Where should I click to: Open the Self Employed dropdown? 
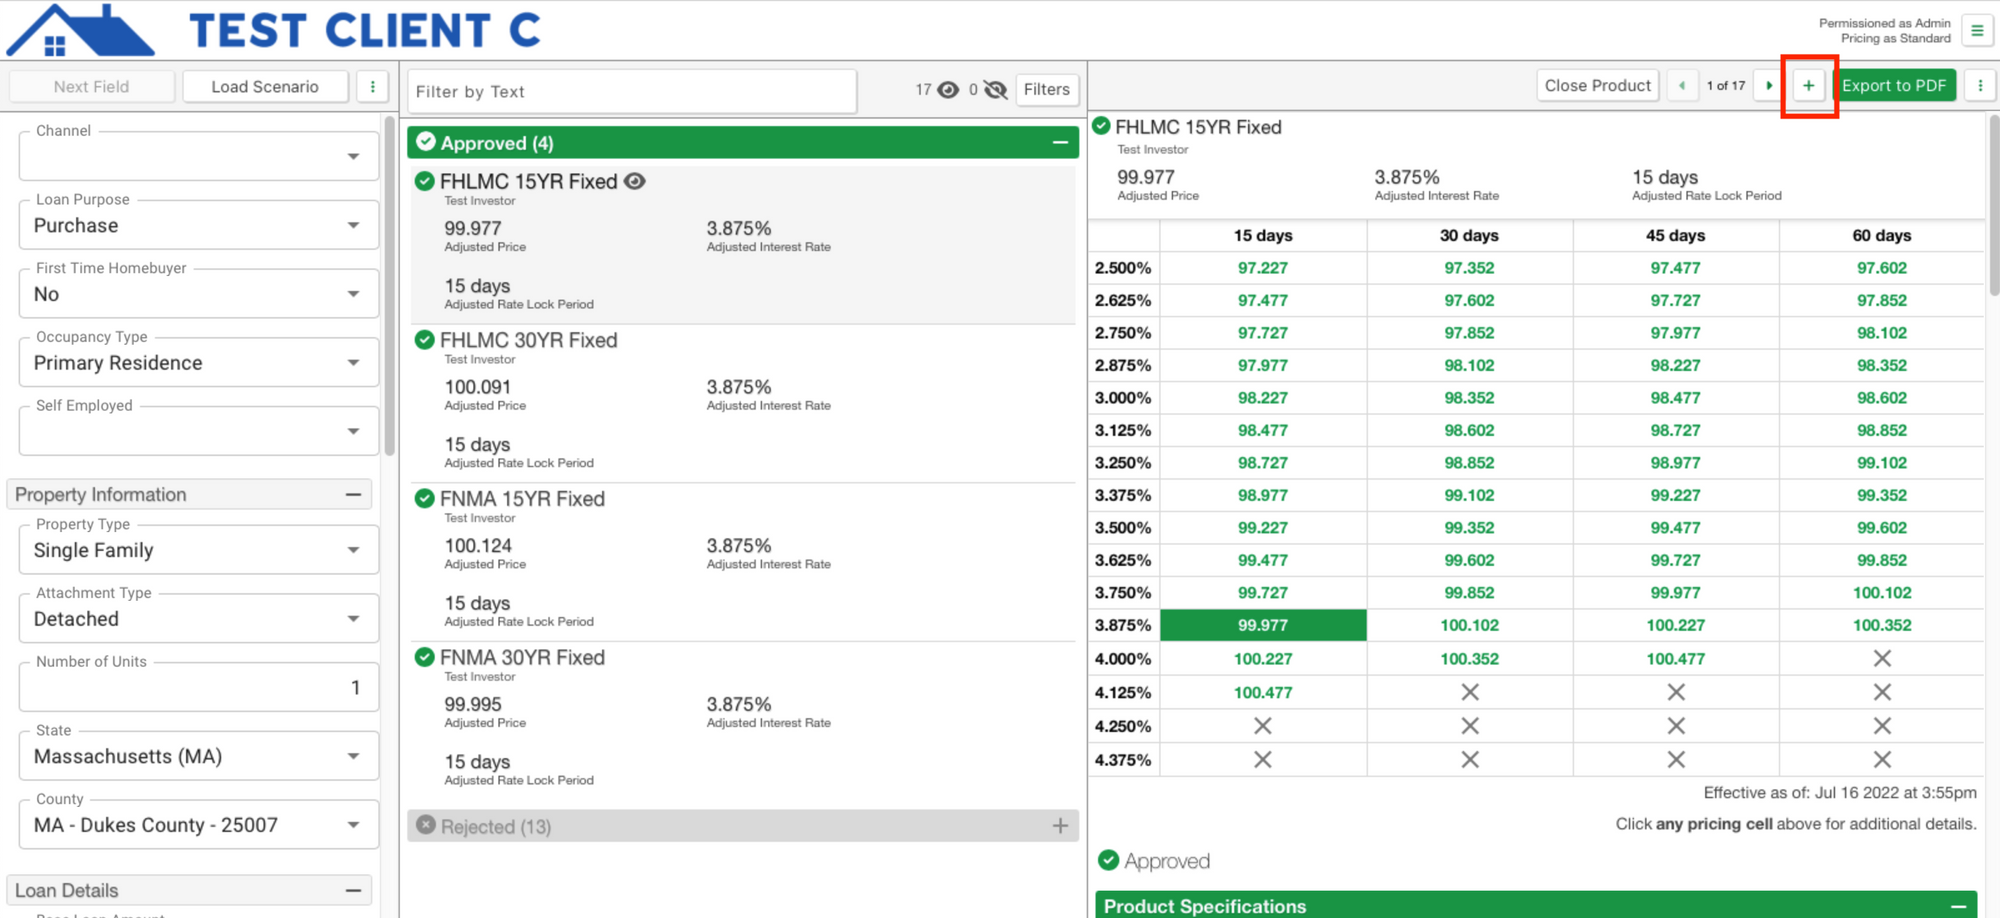(x=199, y=431)
